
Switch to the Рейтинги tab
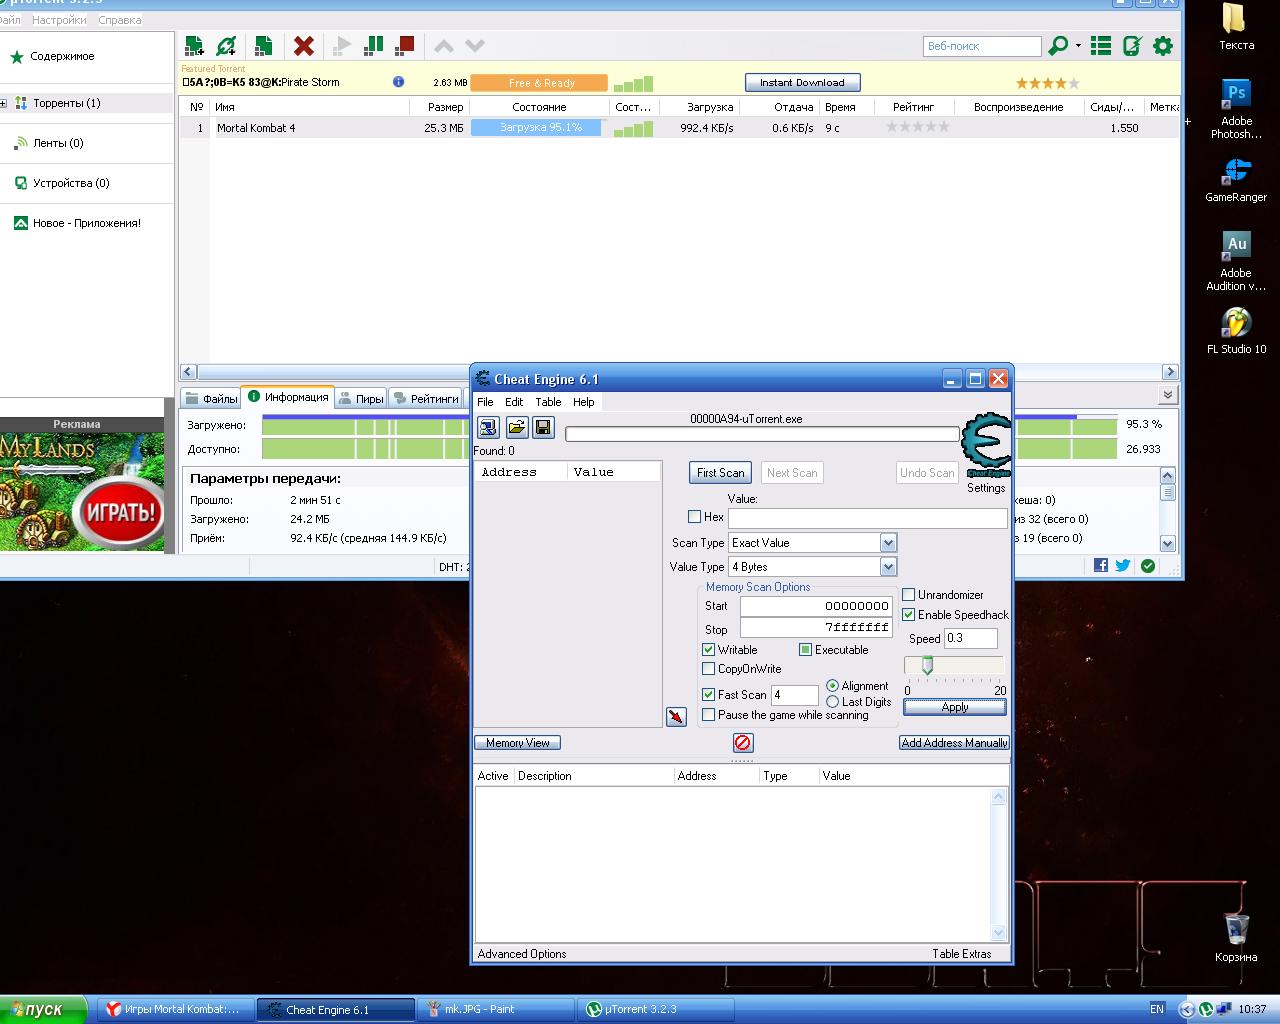click(x=426, y=399)
